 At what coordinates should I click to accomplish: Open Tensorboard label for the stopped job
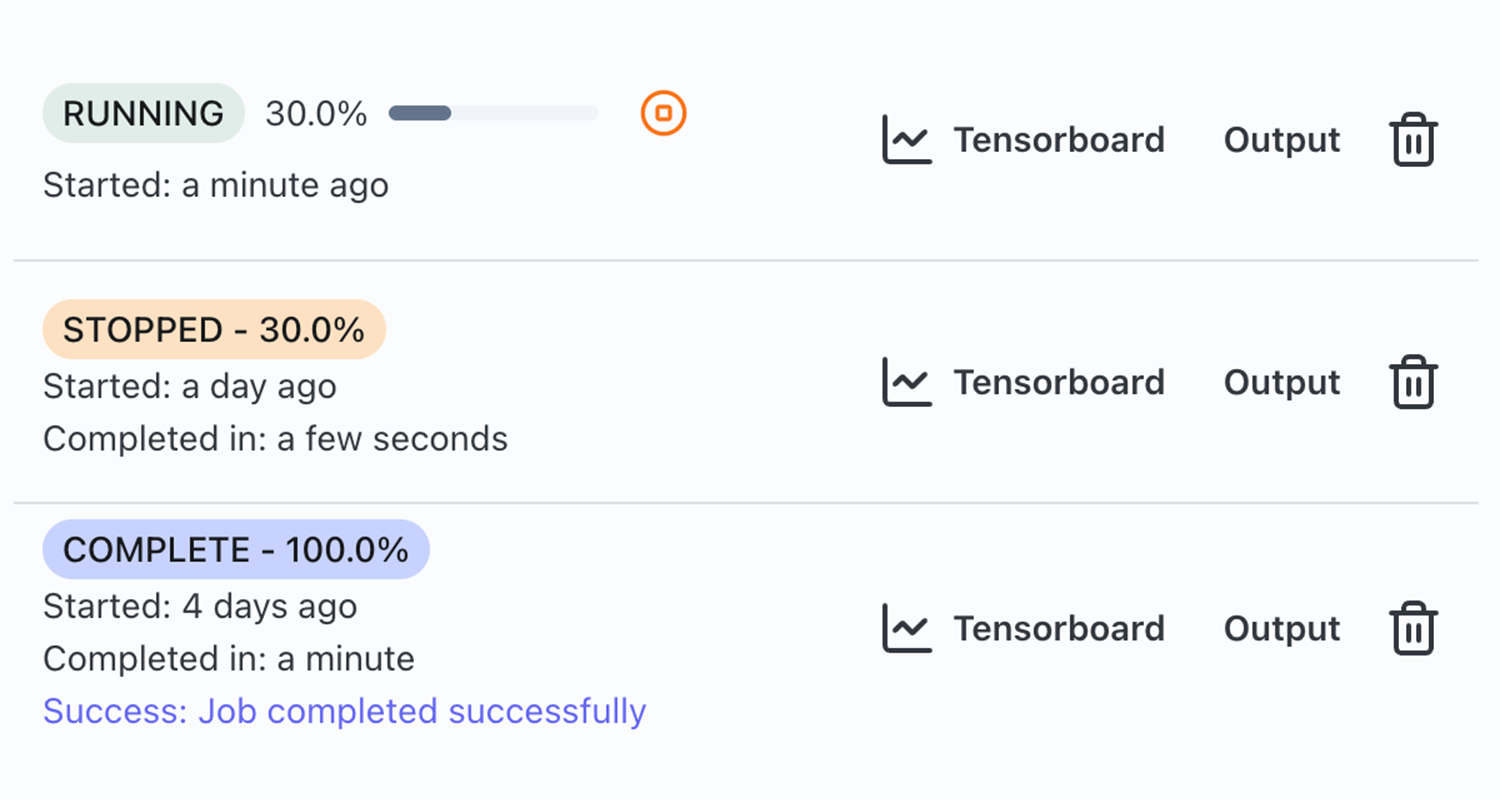pos(1058,382)
